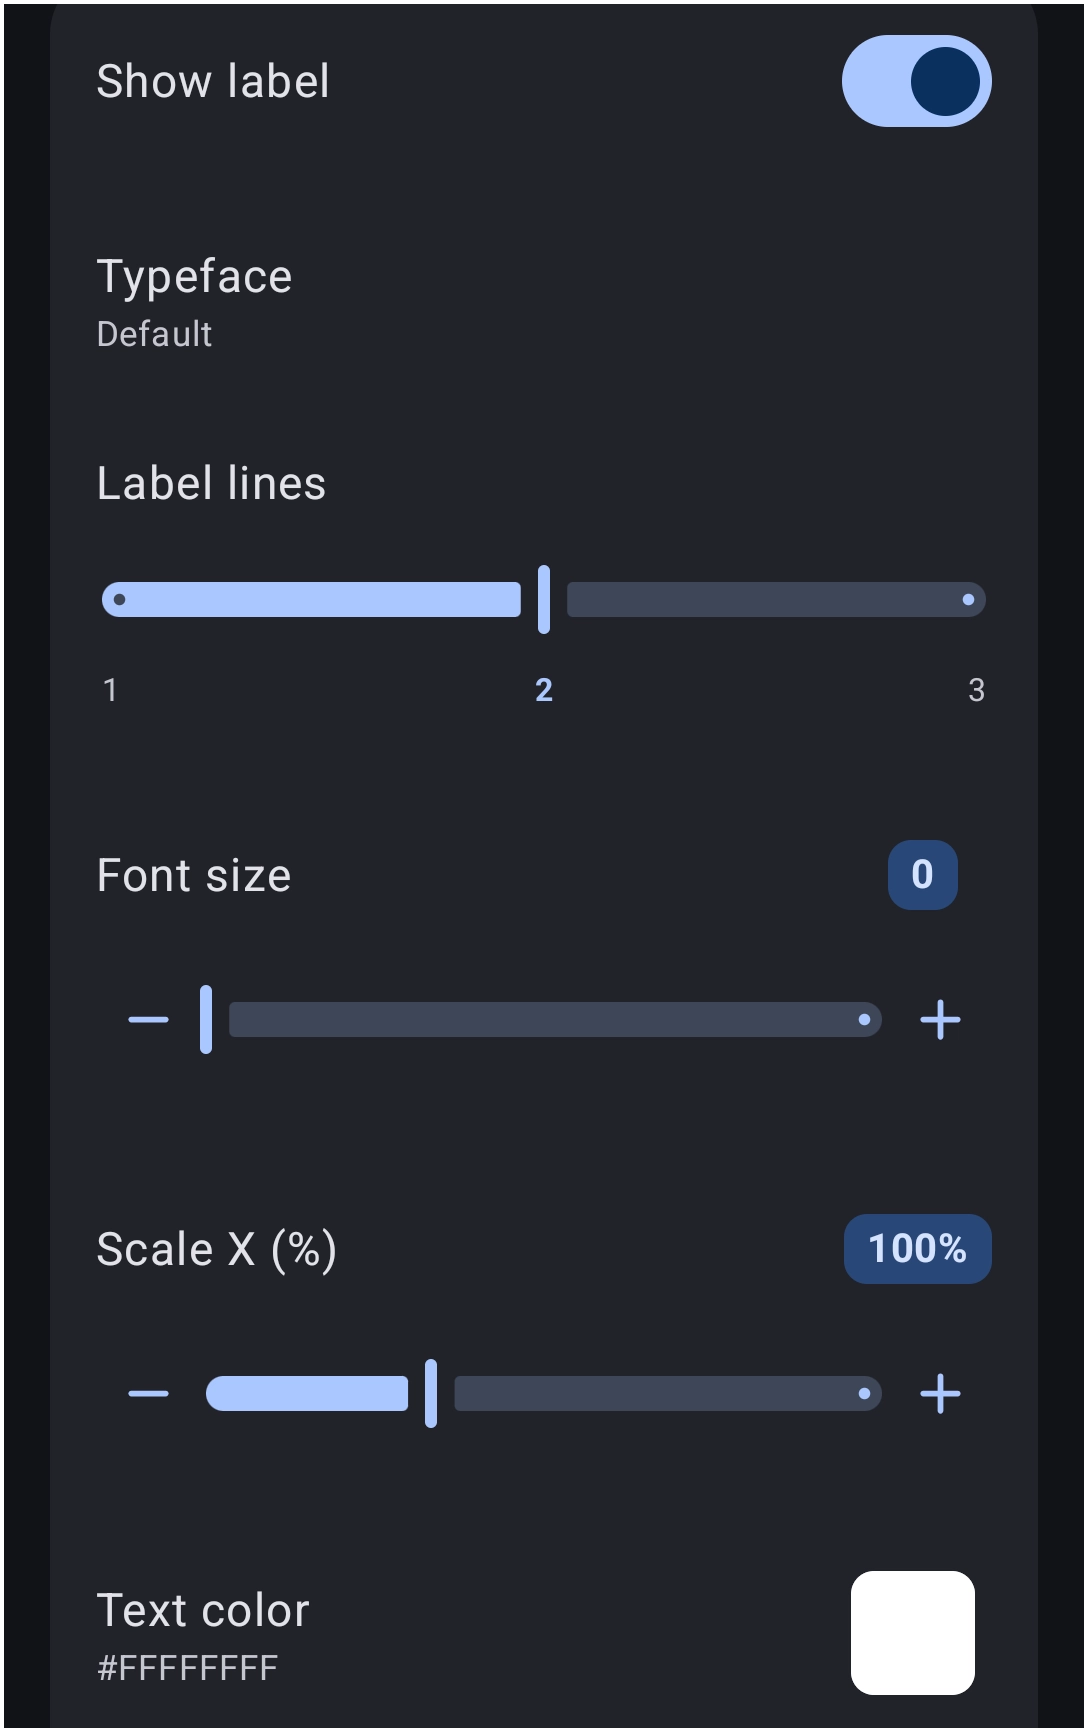
Task: Click the number 2 under Label lines
Action: [544, 690]
